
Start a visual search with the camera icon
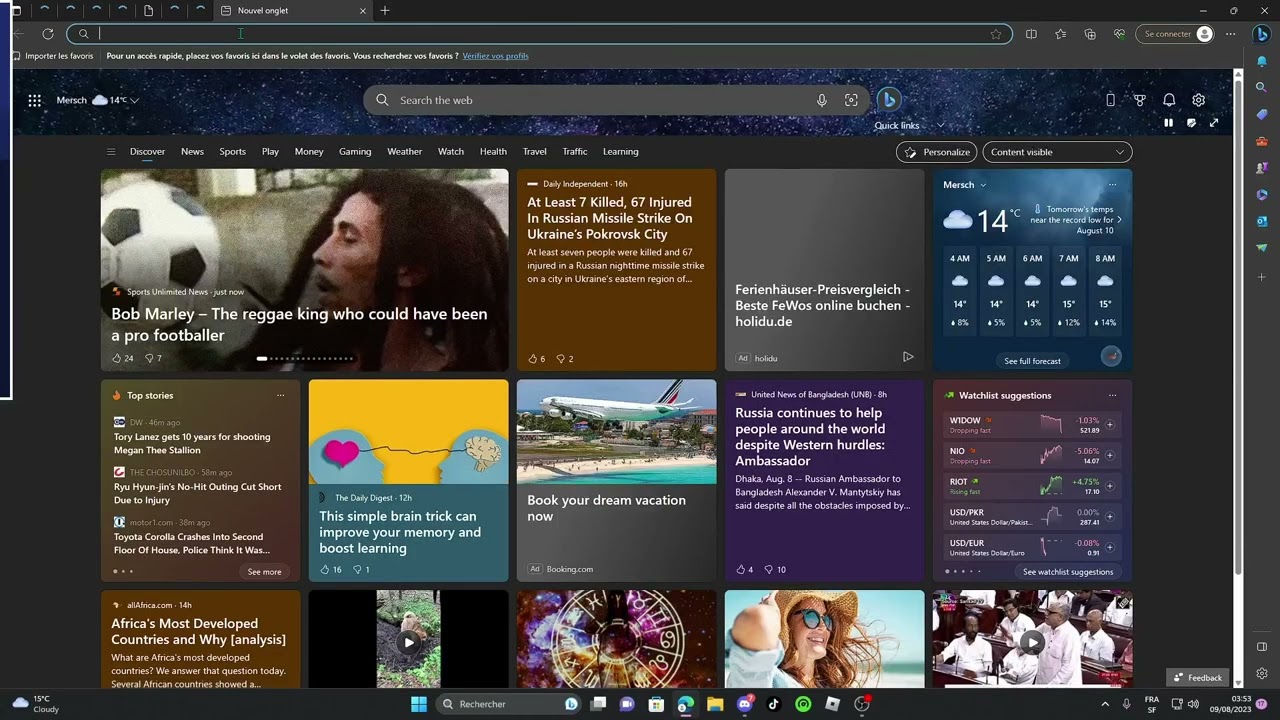851,100
